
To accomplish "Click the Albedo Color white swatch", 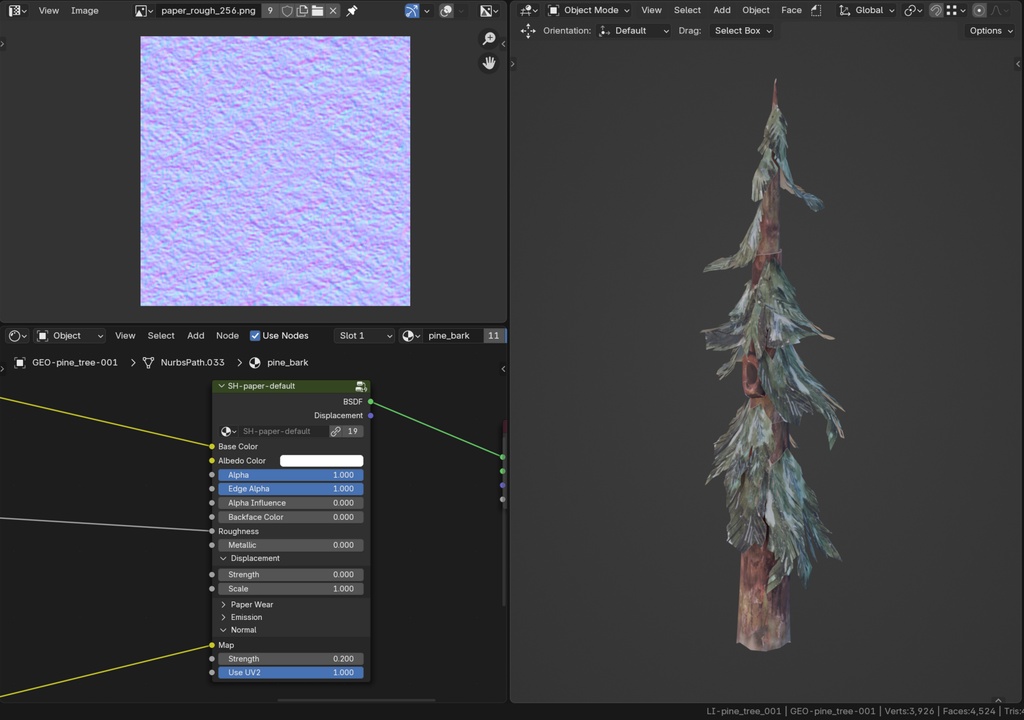I will pos(321,461).
